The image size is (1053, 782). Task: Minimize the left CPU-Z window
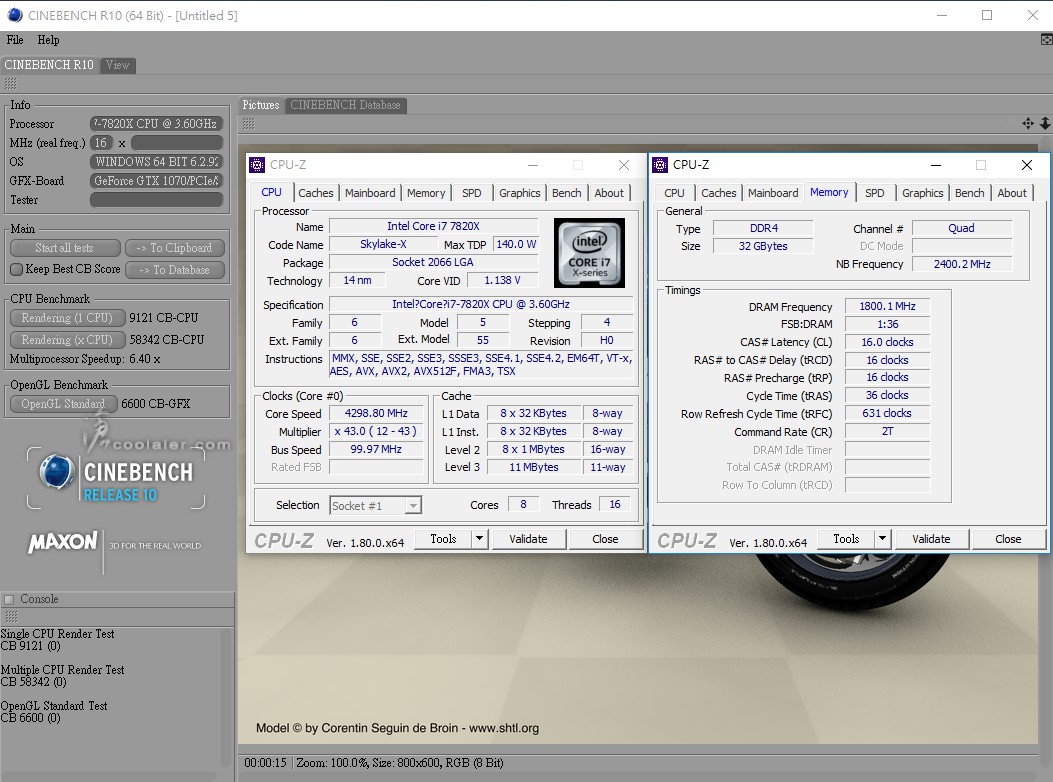point(533,165)
